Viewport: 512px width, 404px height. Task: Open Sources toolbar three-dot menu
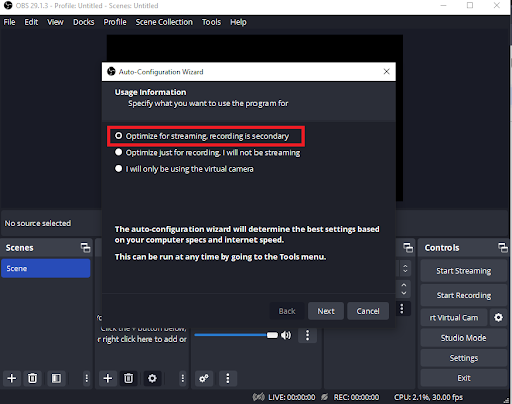coord(182,378)
